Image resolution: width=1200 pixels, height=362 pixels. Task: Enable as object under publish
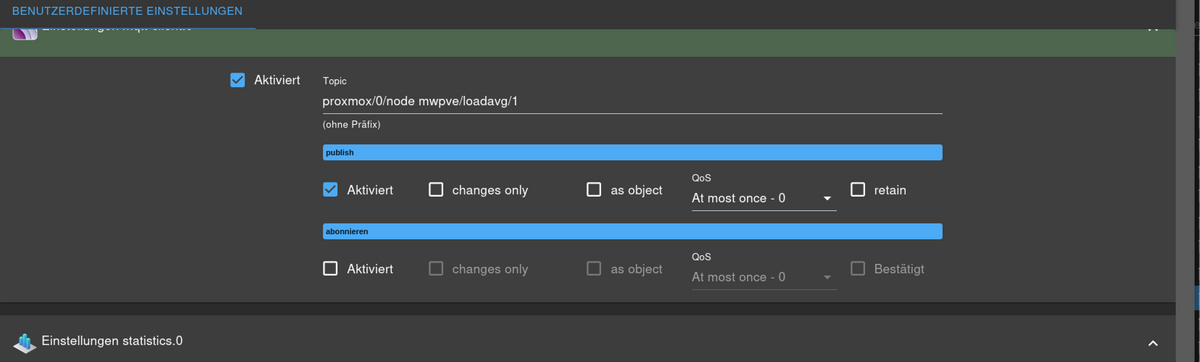[x=594, y=190]
